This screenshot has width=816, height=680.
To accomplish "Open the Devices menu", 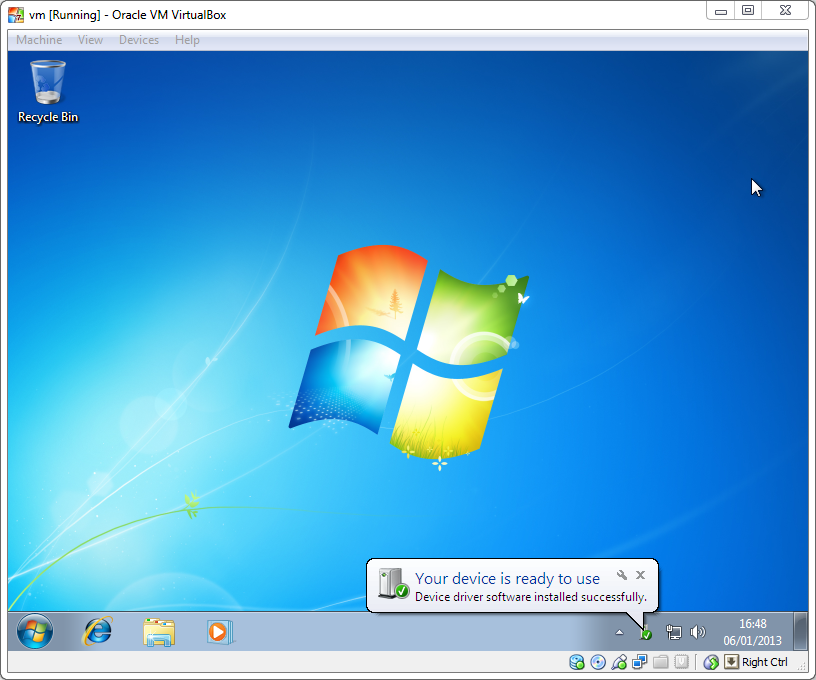I will pos(138,40).
